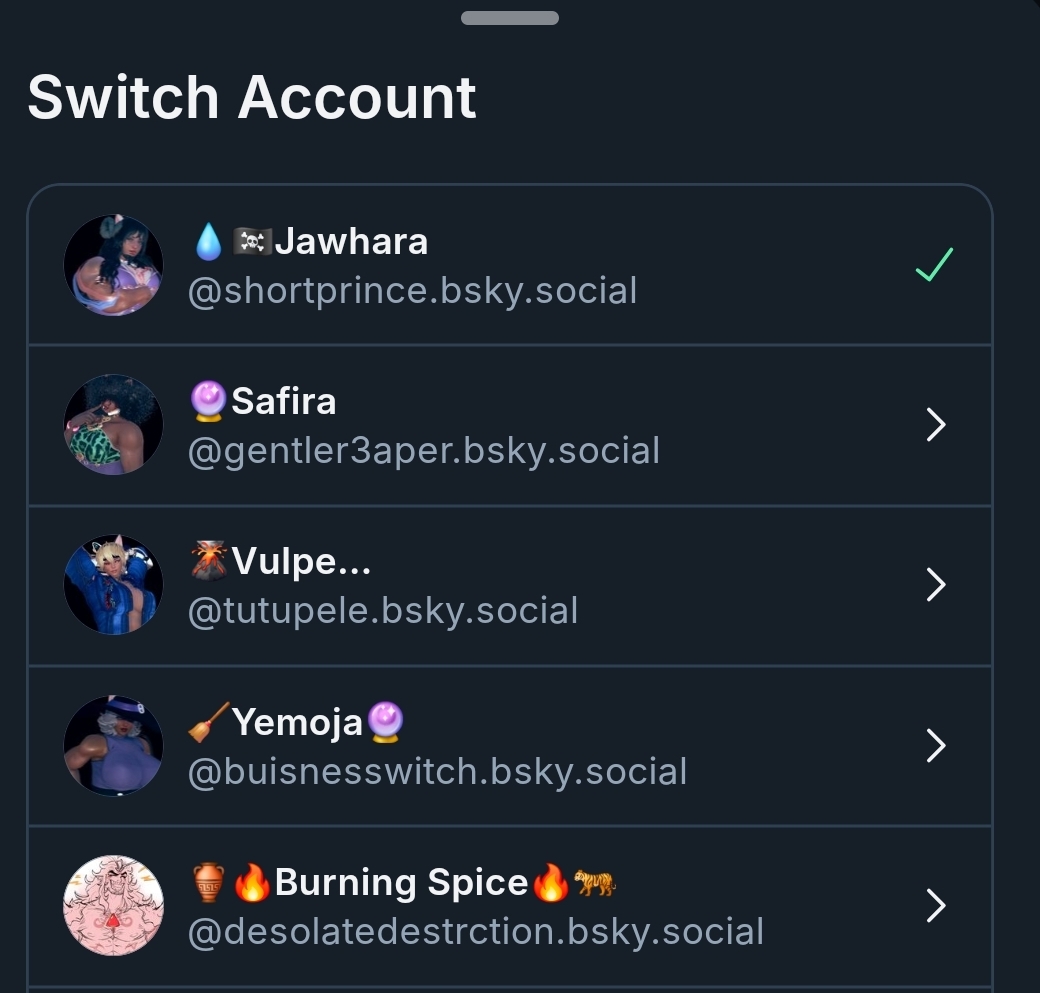Click the Vulpe account avatar
Image resolution: width=1040 pixels, height=993 pixels.
click(113, 585)
